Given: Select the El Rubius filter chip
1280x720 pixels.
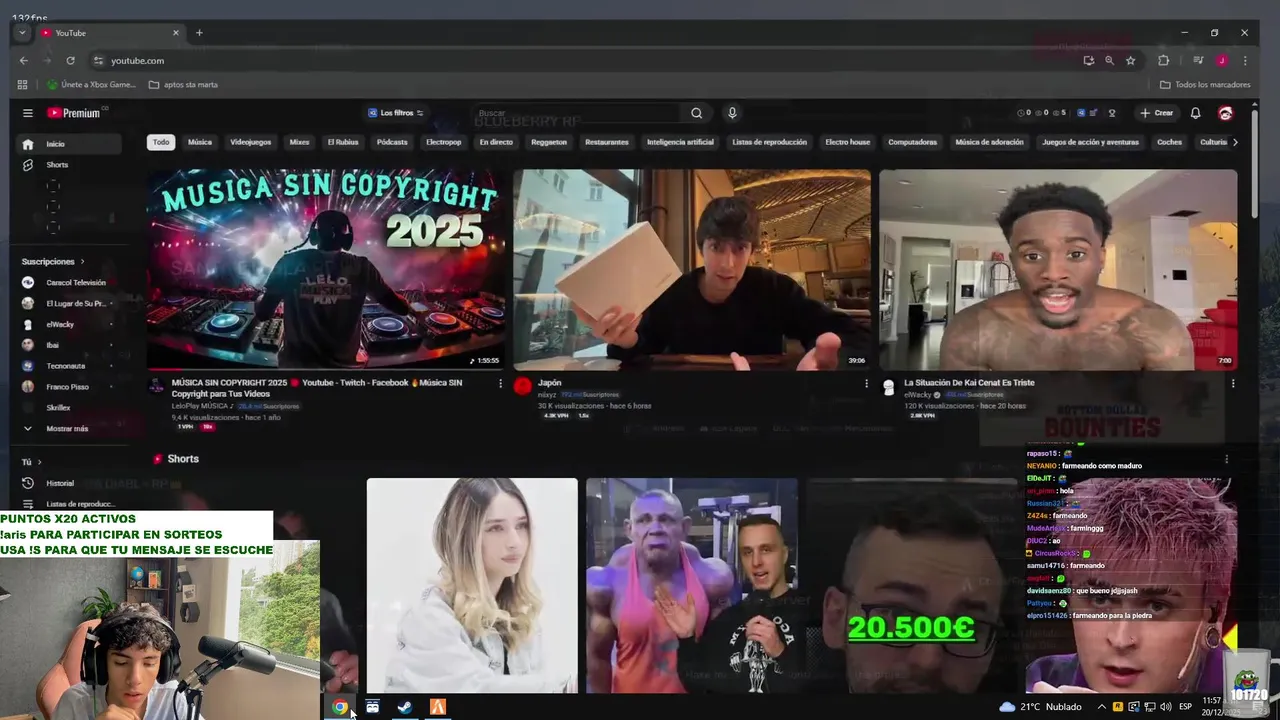Looking at the screenshot, I should coord(343,142).
